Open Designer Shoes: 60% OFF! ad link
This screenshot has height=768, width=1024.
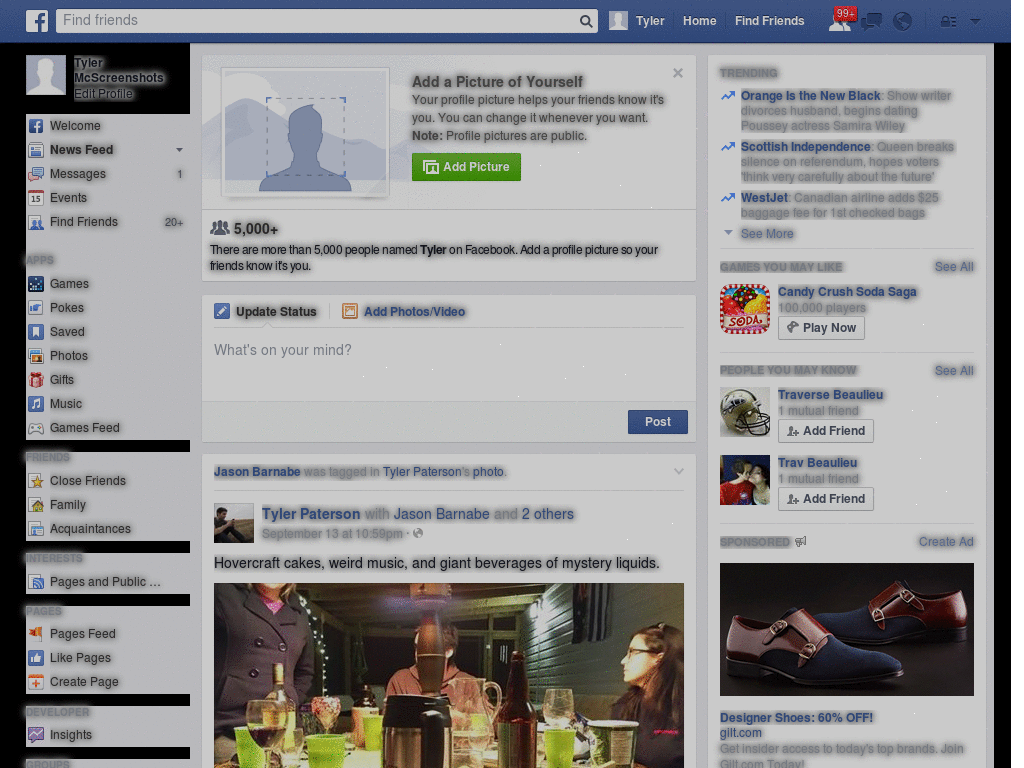pyautogui.click(x=796, y=718)
